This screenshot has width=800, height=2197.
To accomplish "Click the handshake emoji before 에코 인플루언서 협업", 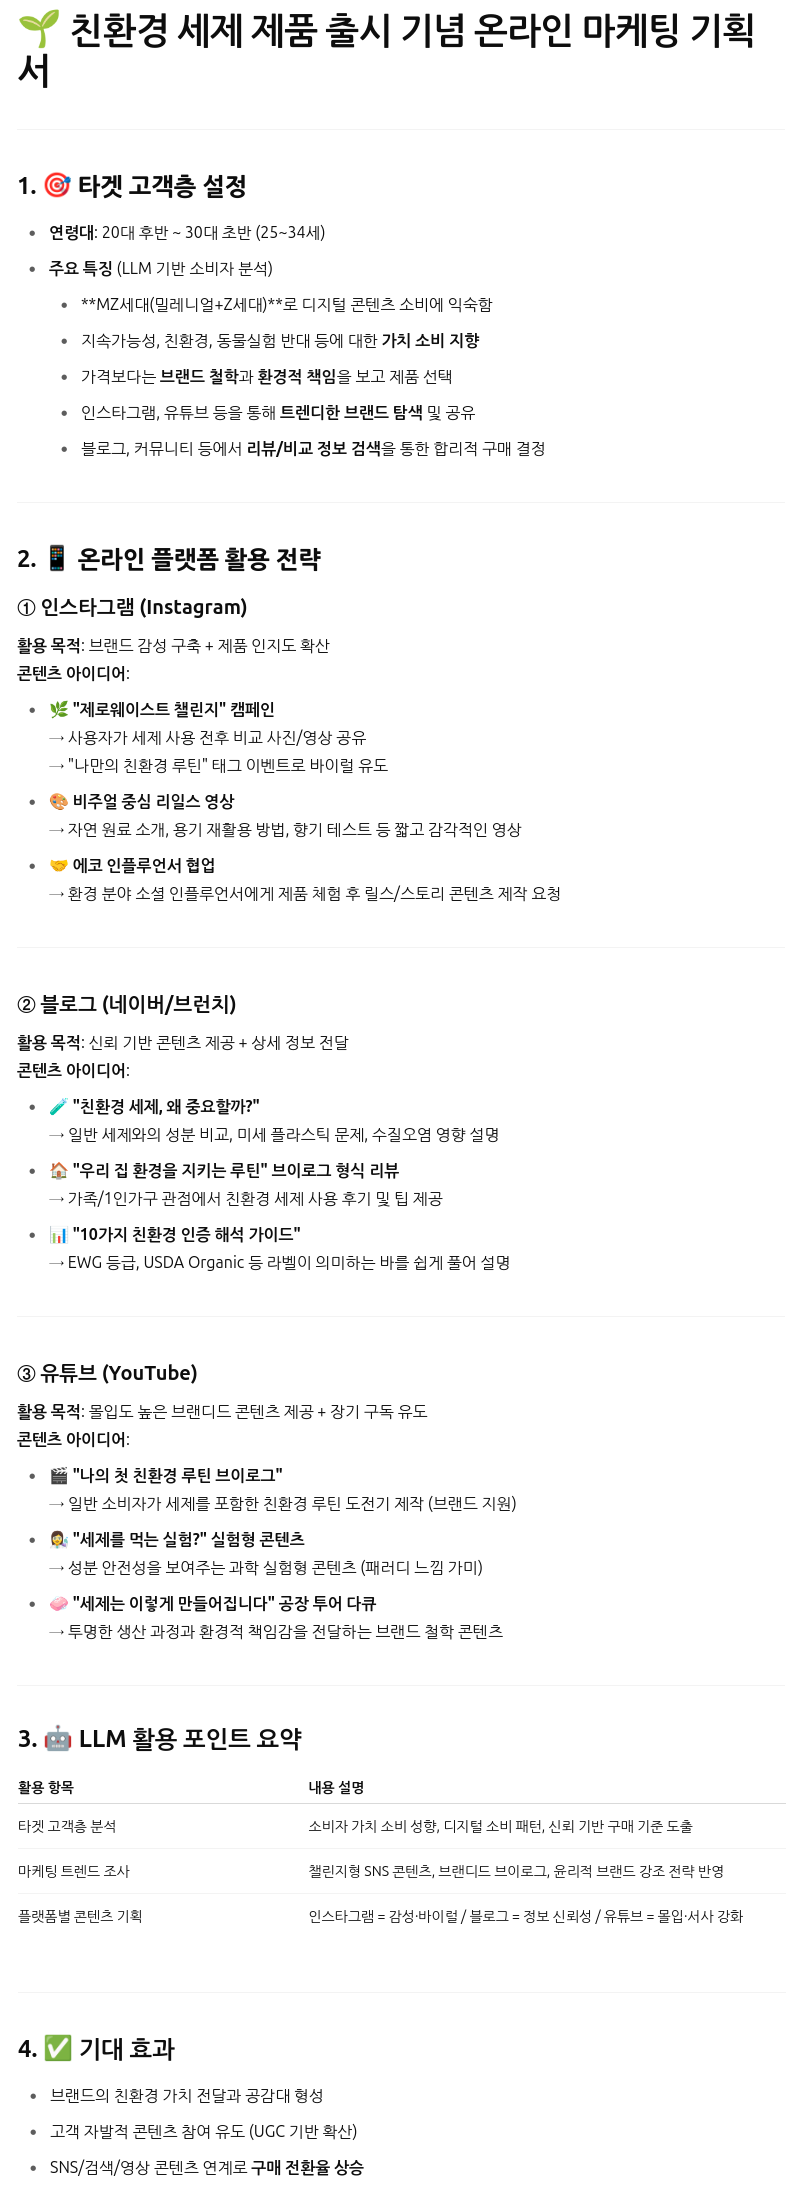I will pyautogui.click(x=59, y=865).
